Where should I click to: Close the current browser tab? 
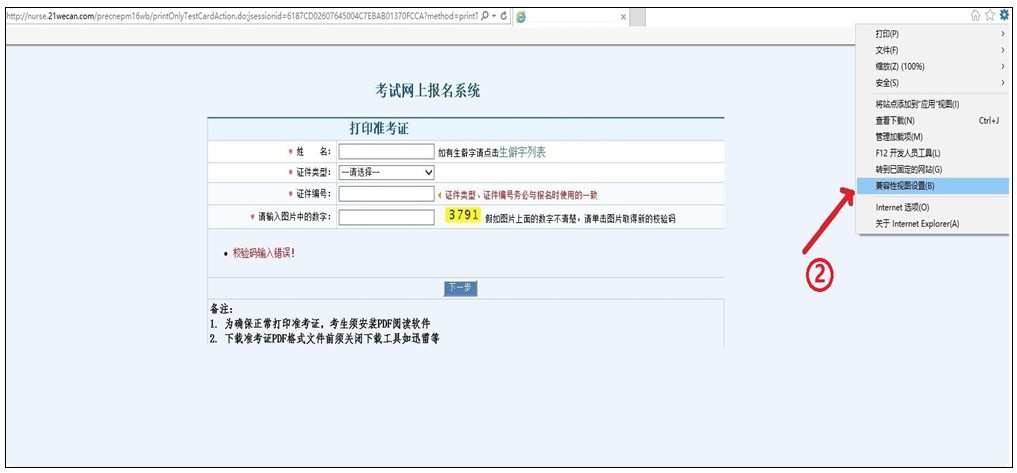tap(623, 18)
